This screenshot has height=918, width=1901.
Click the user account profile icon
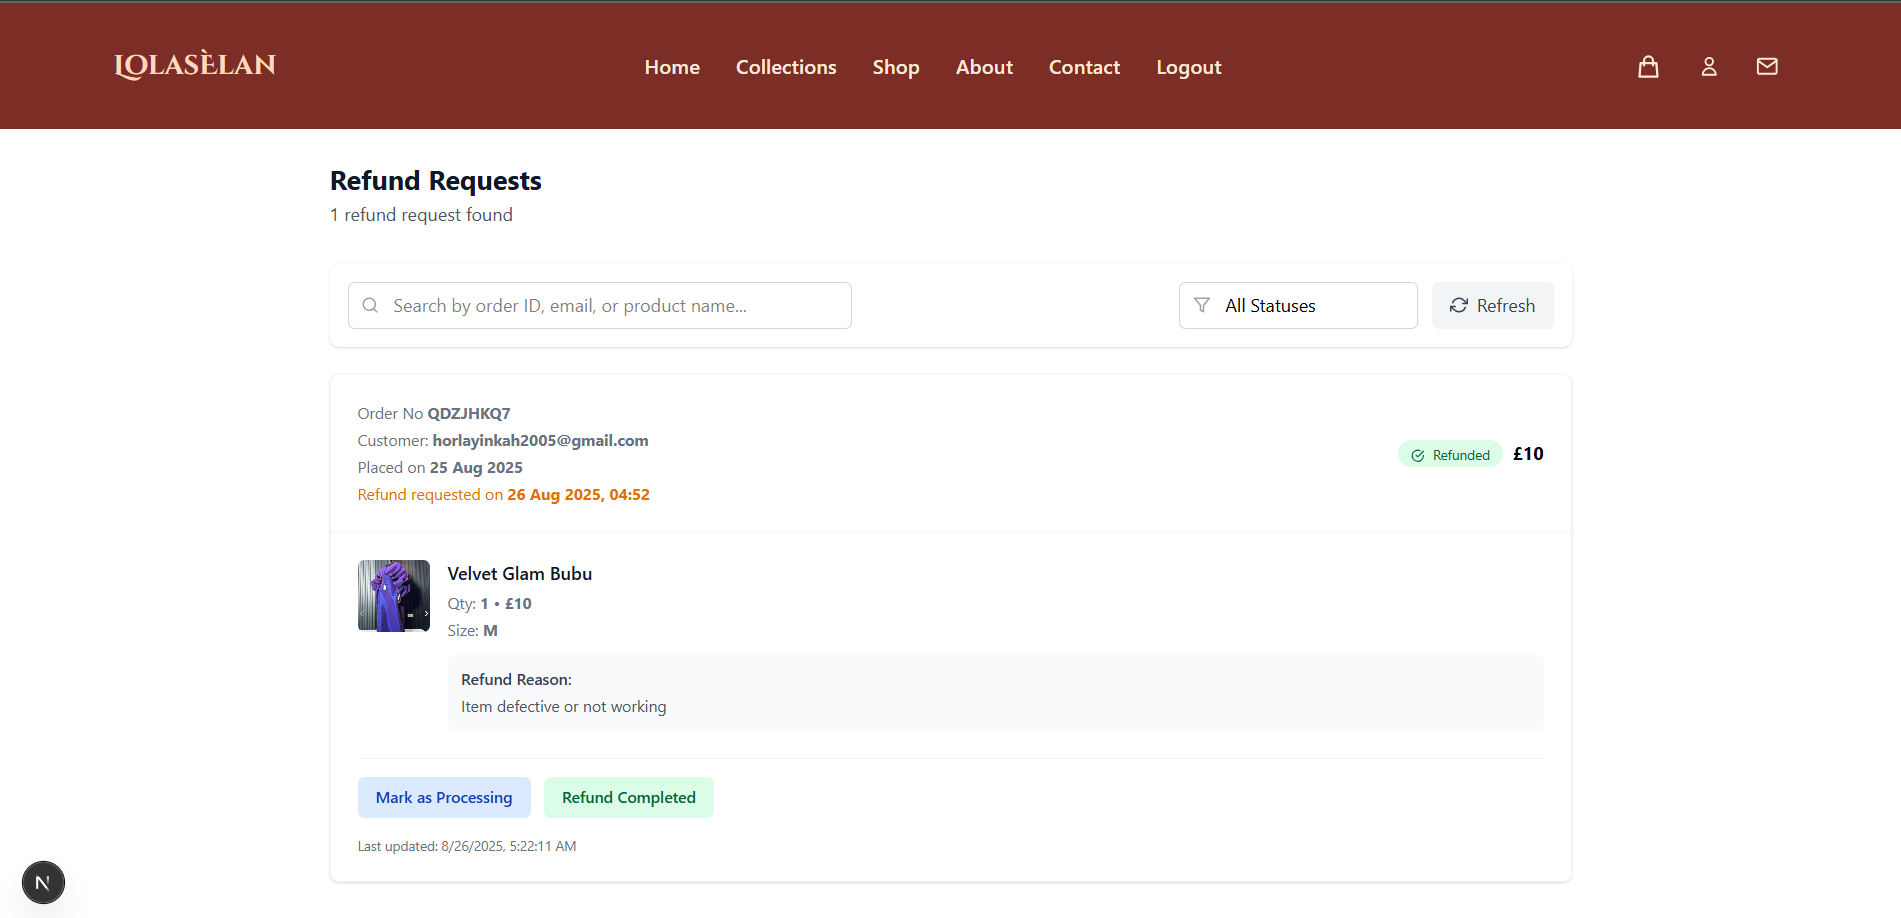1709,67
